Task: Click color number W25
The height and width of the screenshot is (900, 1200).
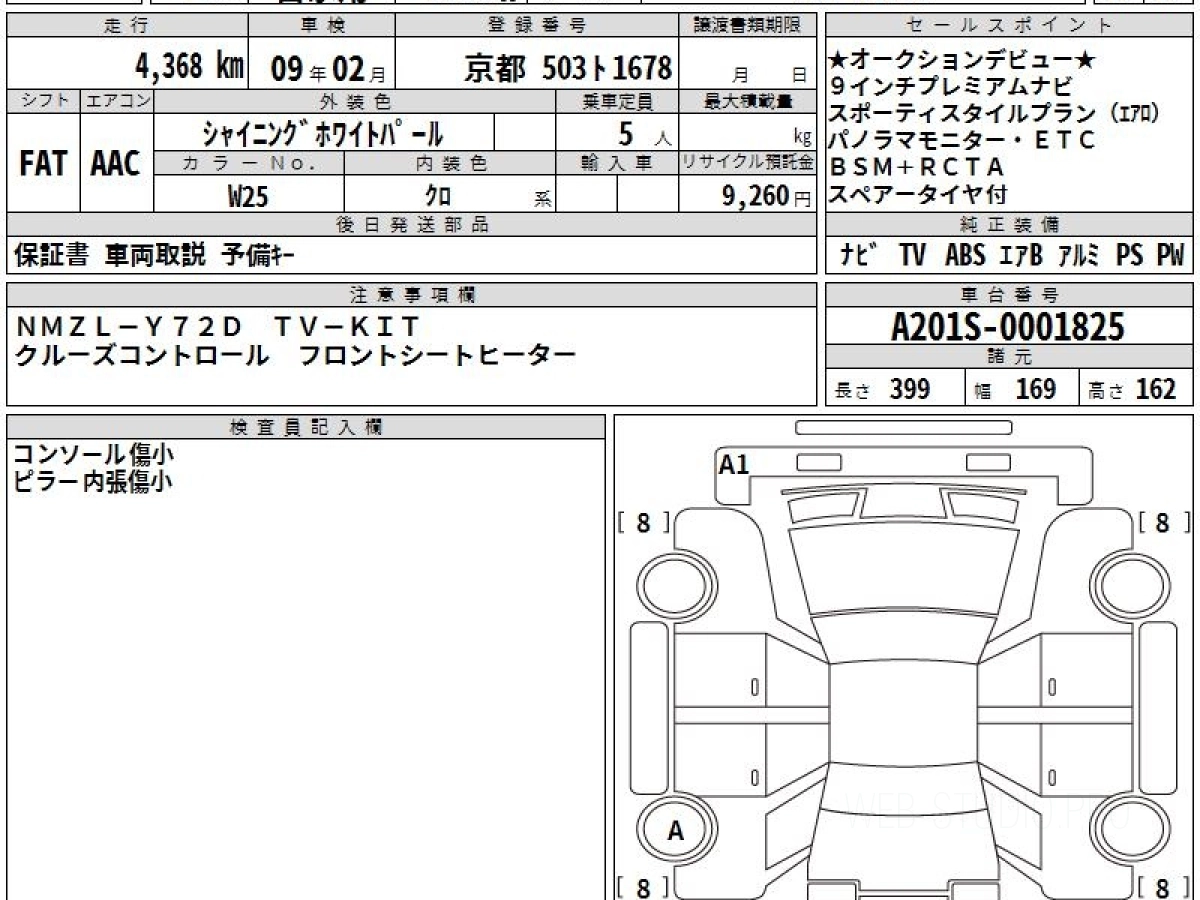Action: coord(248,196)
